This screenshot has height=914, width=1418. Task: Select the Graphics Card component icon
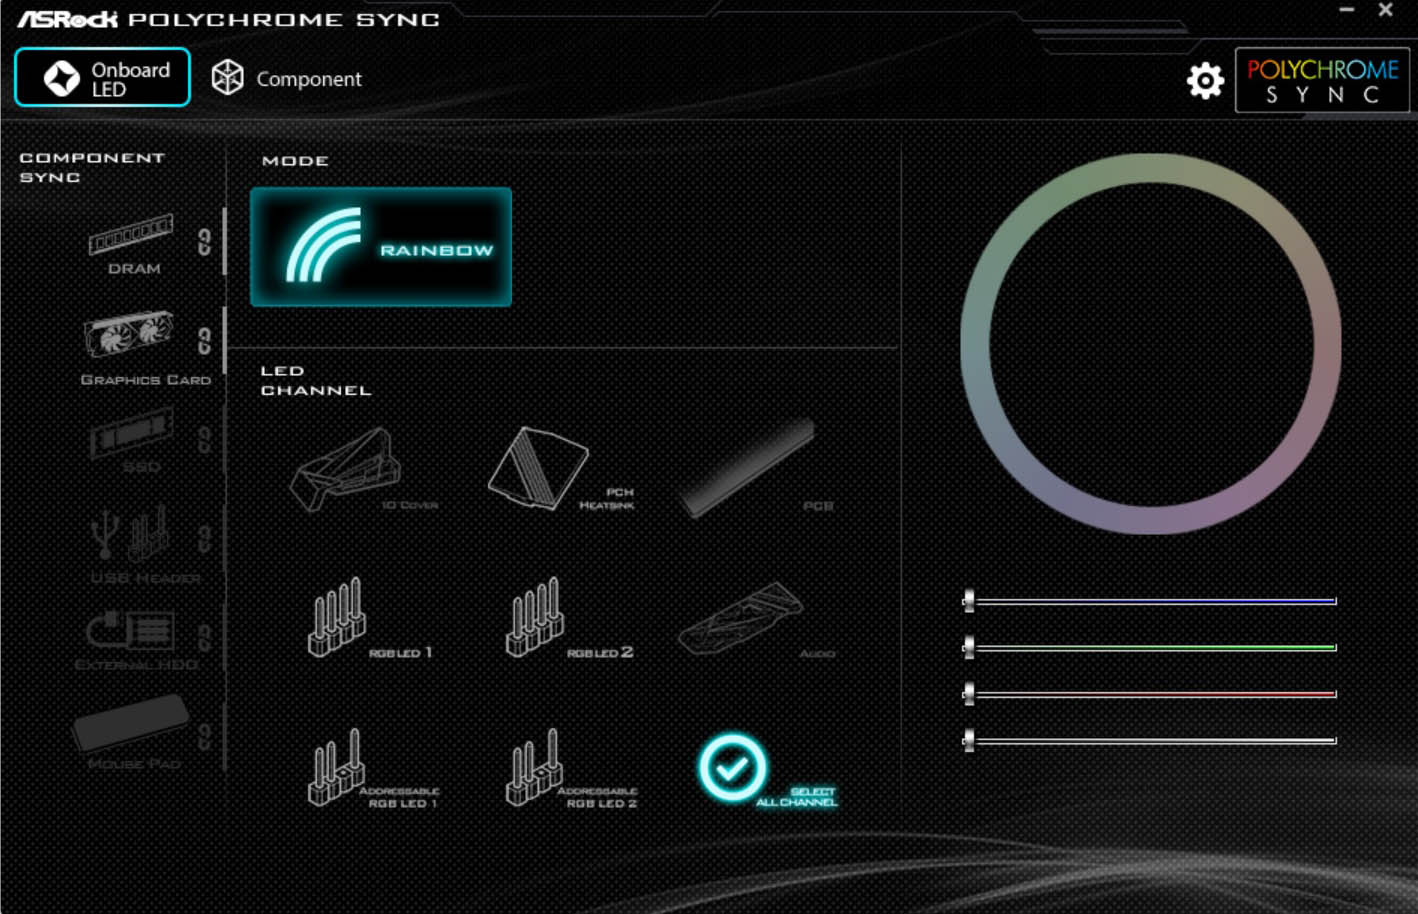click(129, 335)
